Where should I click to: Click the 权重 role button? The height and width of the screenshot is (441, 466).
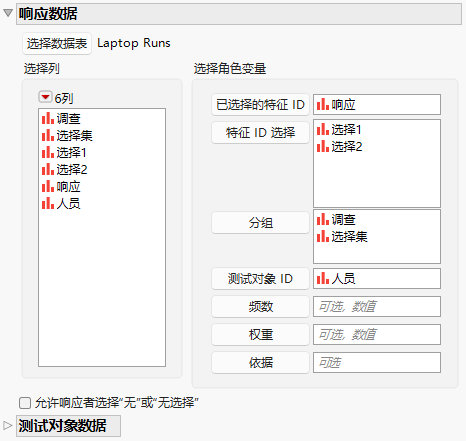(260, 335)
